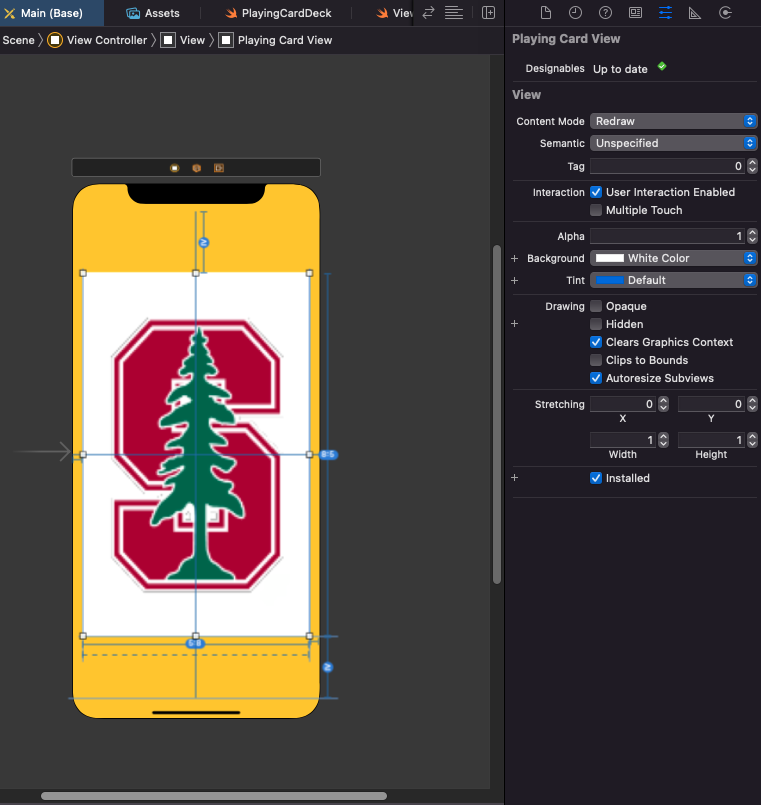This screenshot has width=761, height=805.
Task: Open the Connections inspector
Action: [725, 13]
